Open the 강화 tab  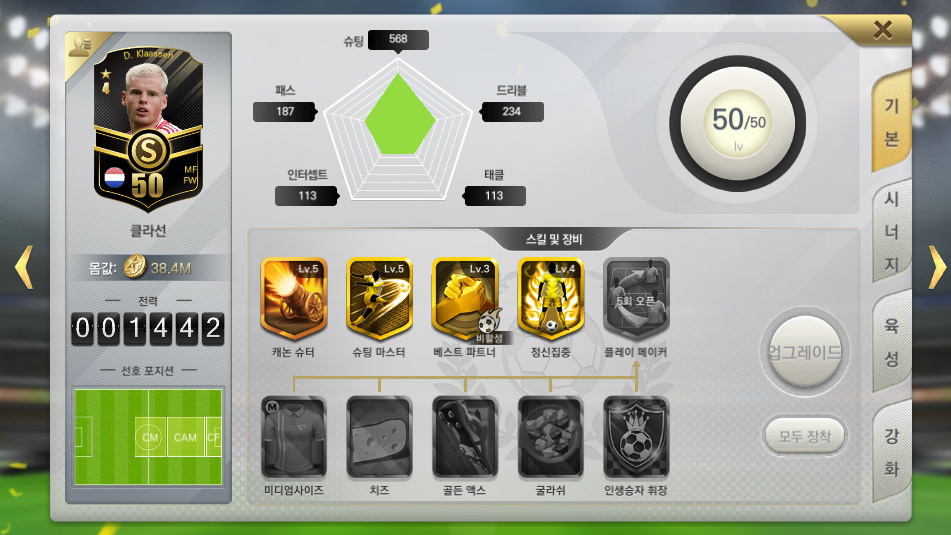click(x=891, y=452)
